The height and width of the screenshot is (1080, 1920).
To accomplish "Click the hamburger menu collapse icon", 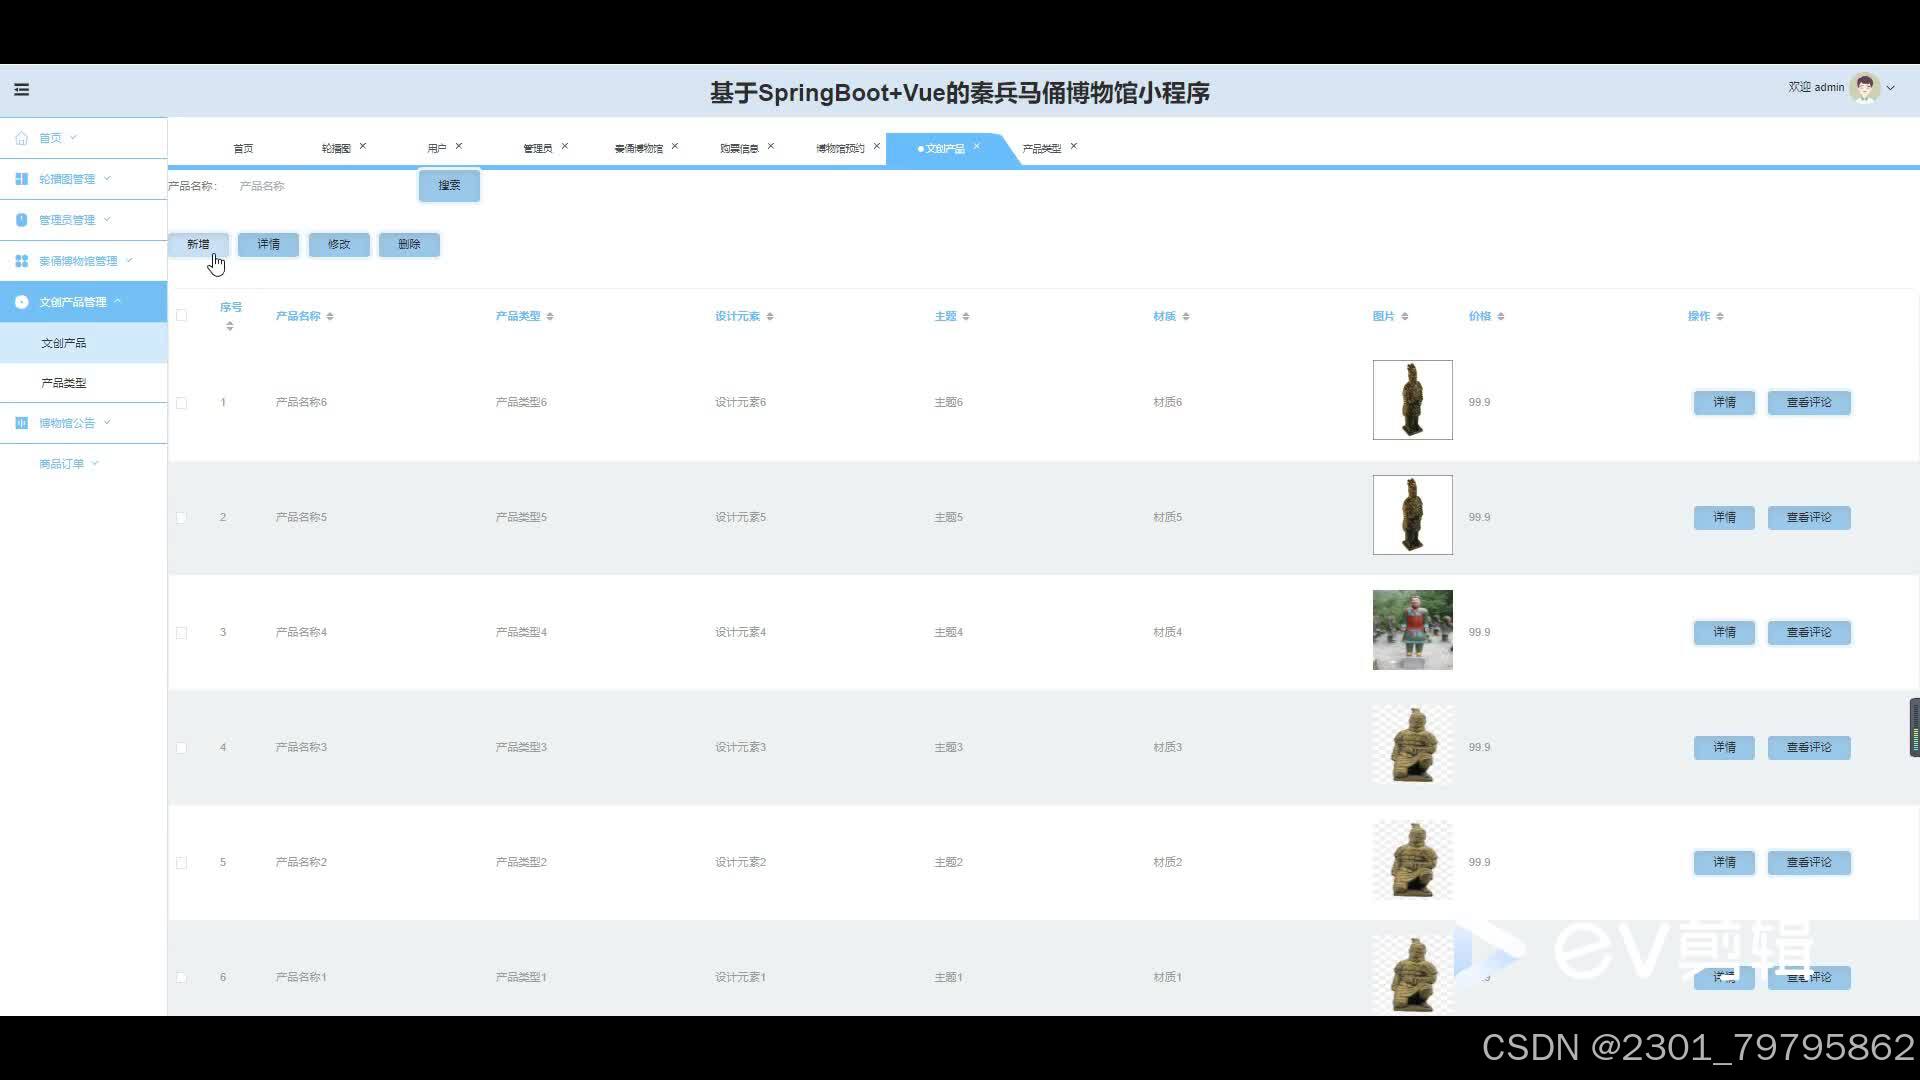I will point(21,90).
